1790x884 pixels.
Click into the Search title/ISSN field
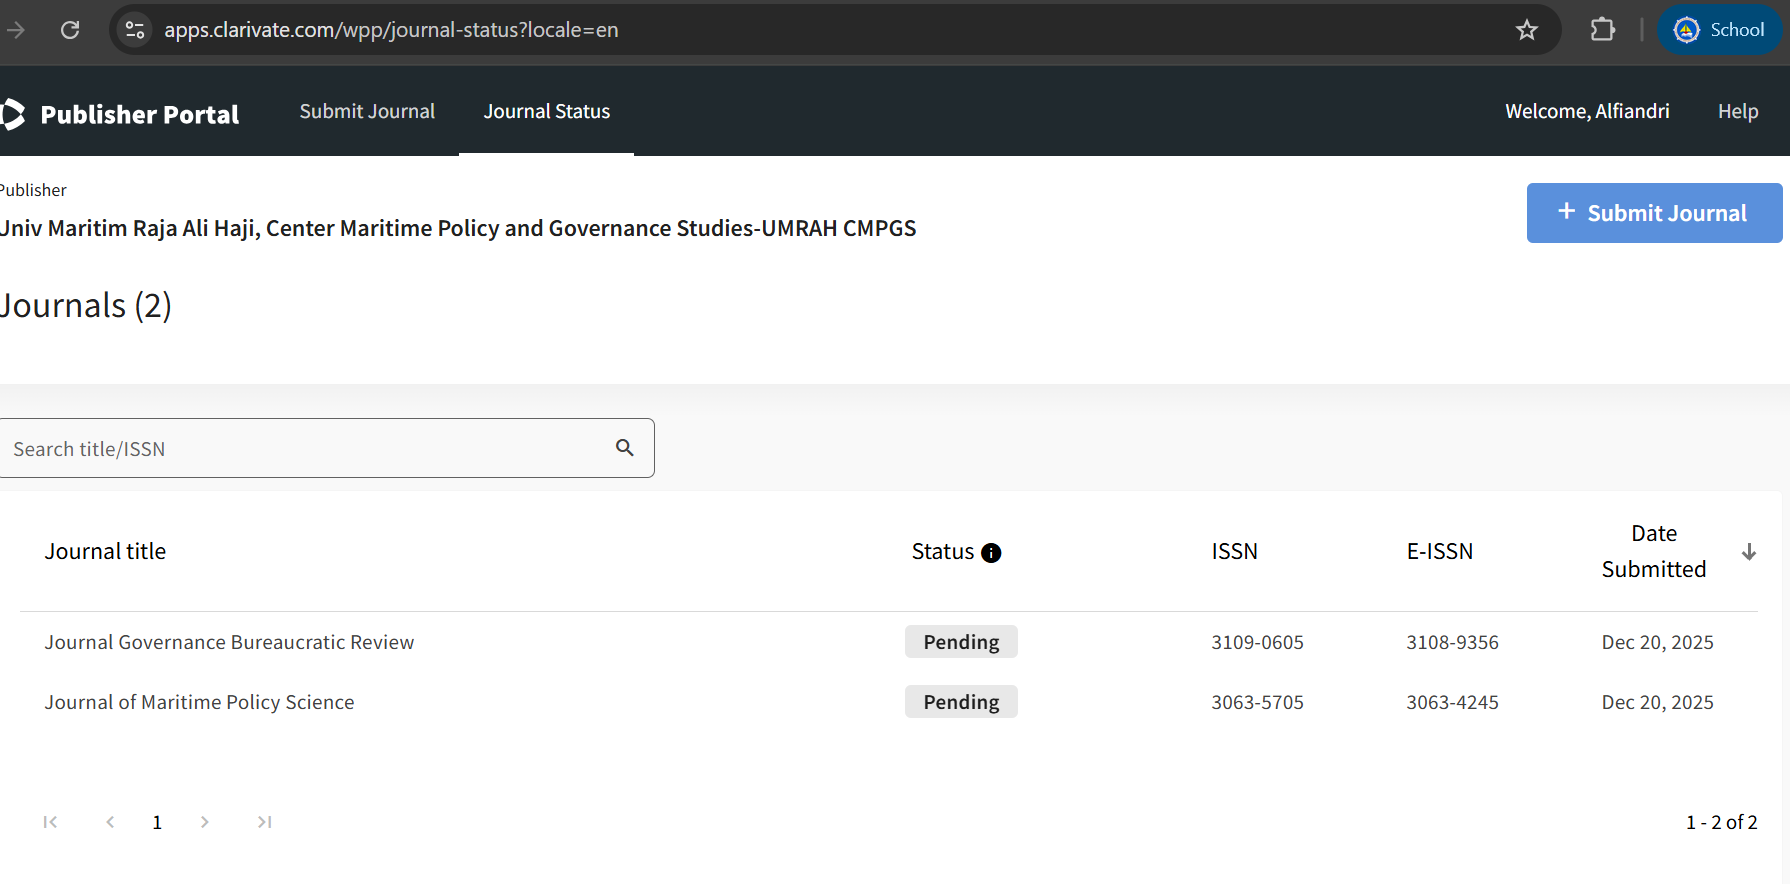click(x=300, y=449)
